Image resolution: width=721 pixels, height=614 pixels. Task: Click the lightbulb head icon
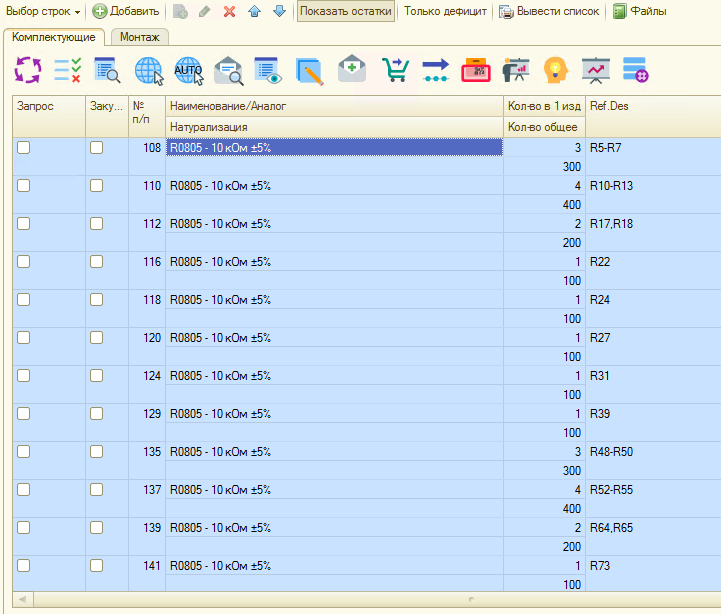click(555, 70)
